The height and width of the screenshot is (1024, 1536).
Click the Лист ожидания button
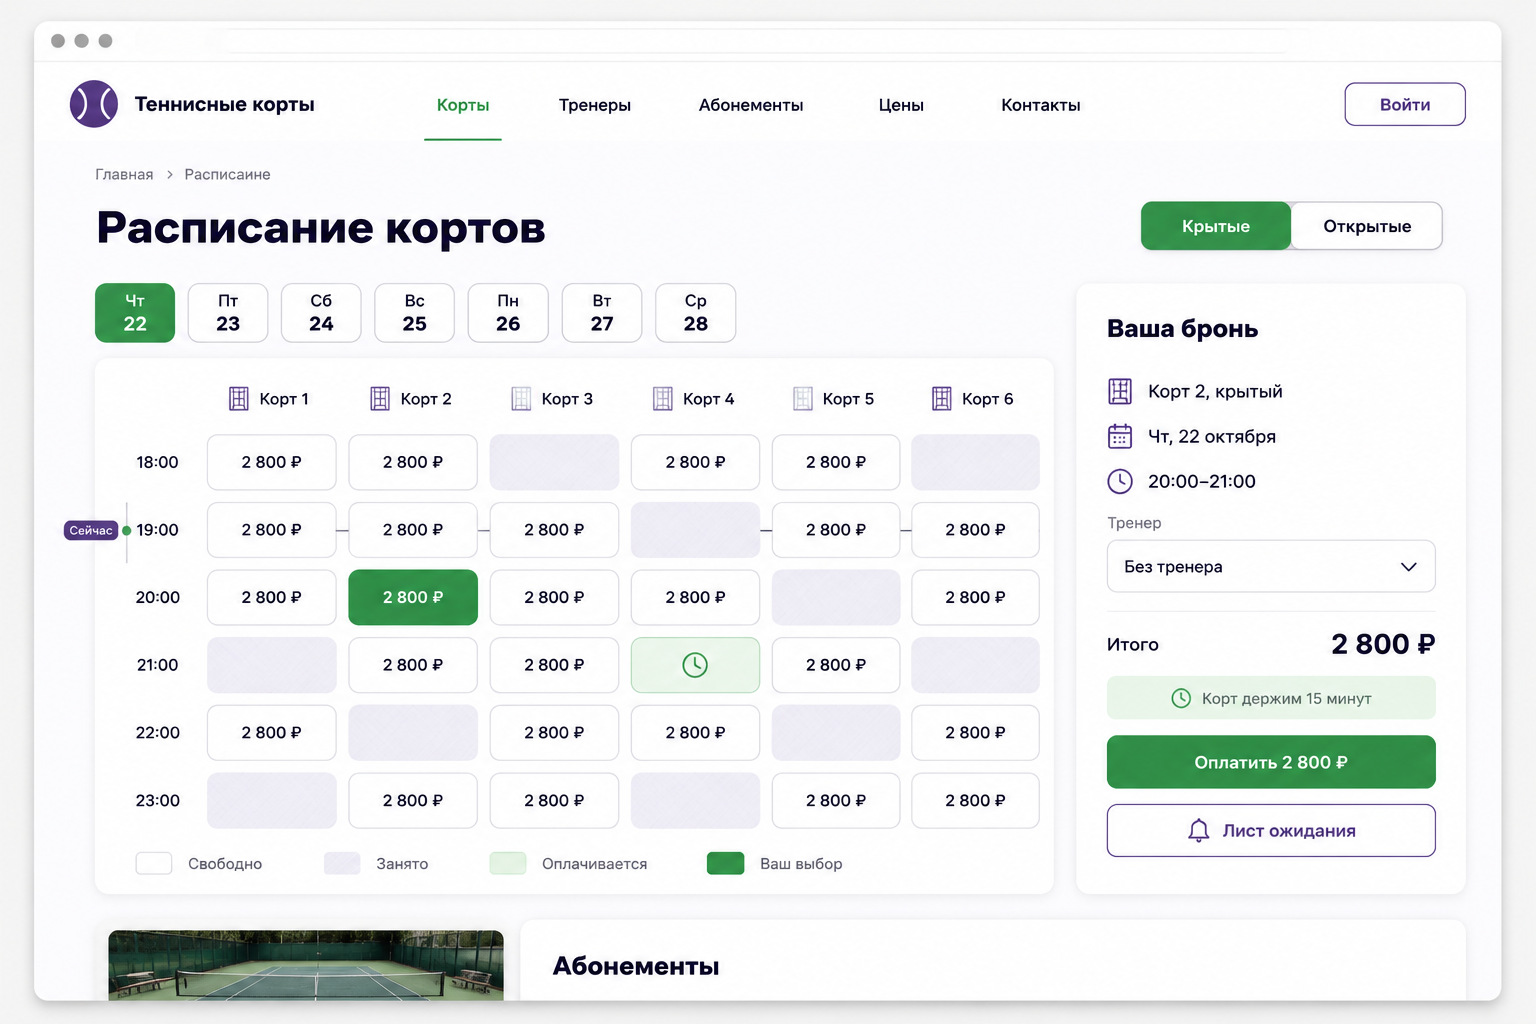1271,830
